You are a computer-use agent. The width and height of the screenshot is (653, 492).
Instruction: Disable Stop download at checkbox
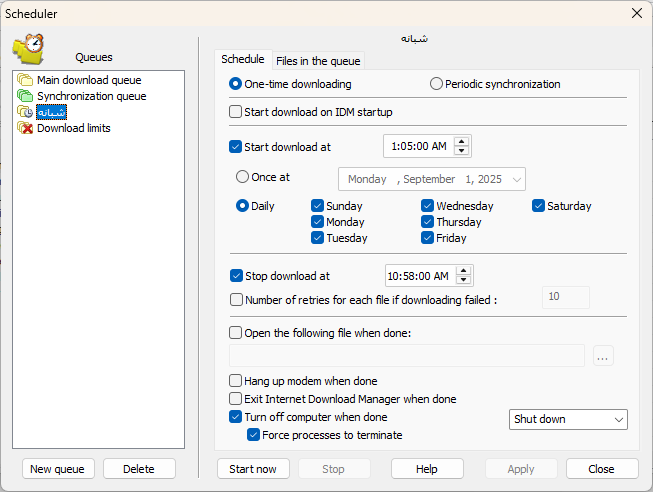coord(236,276)
